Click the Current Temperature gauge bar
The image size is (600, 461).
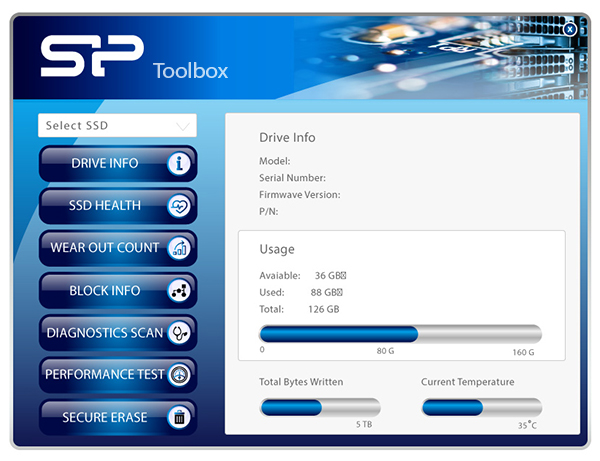(x=481, y=407)
